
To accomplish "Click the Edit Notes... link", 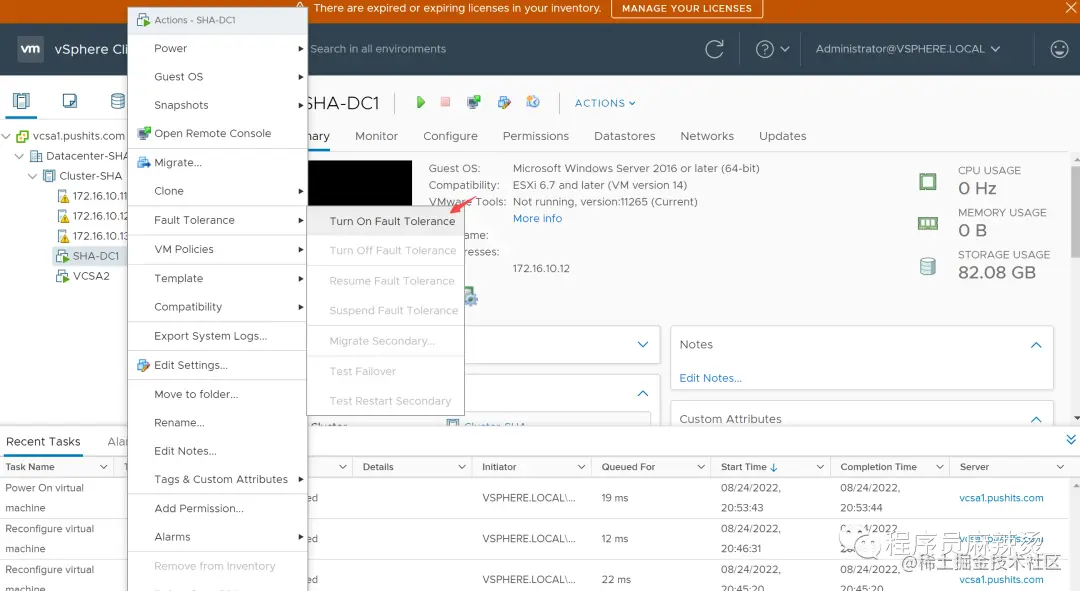I will [x=710, y=378].
